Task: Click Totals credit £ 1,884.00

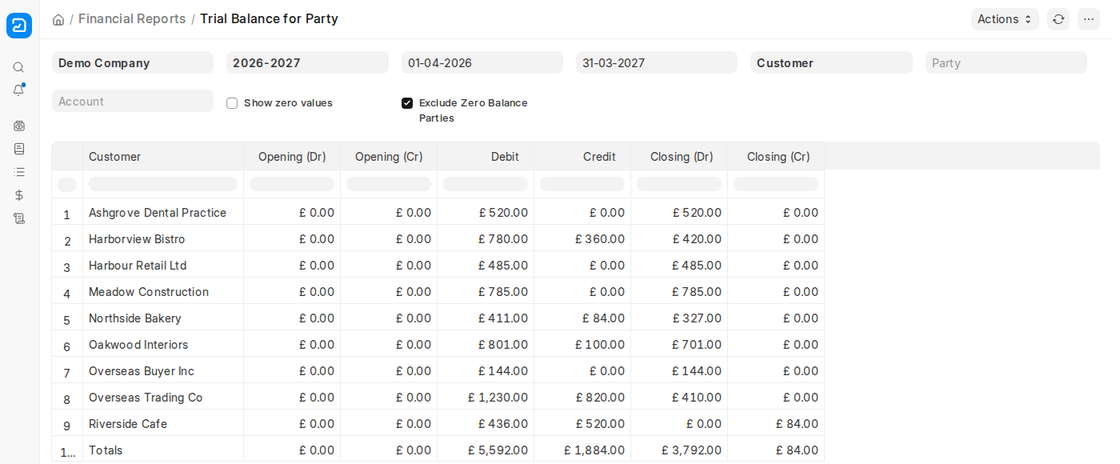Action: pos(582,450)
